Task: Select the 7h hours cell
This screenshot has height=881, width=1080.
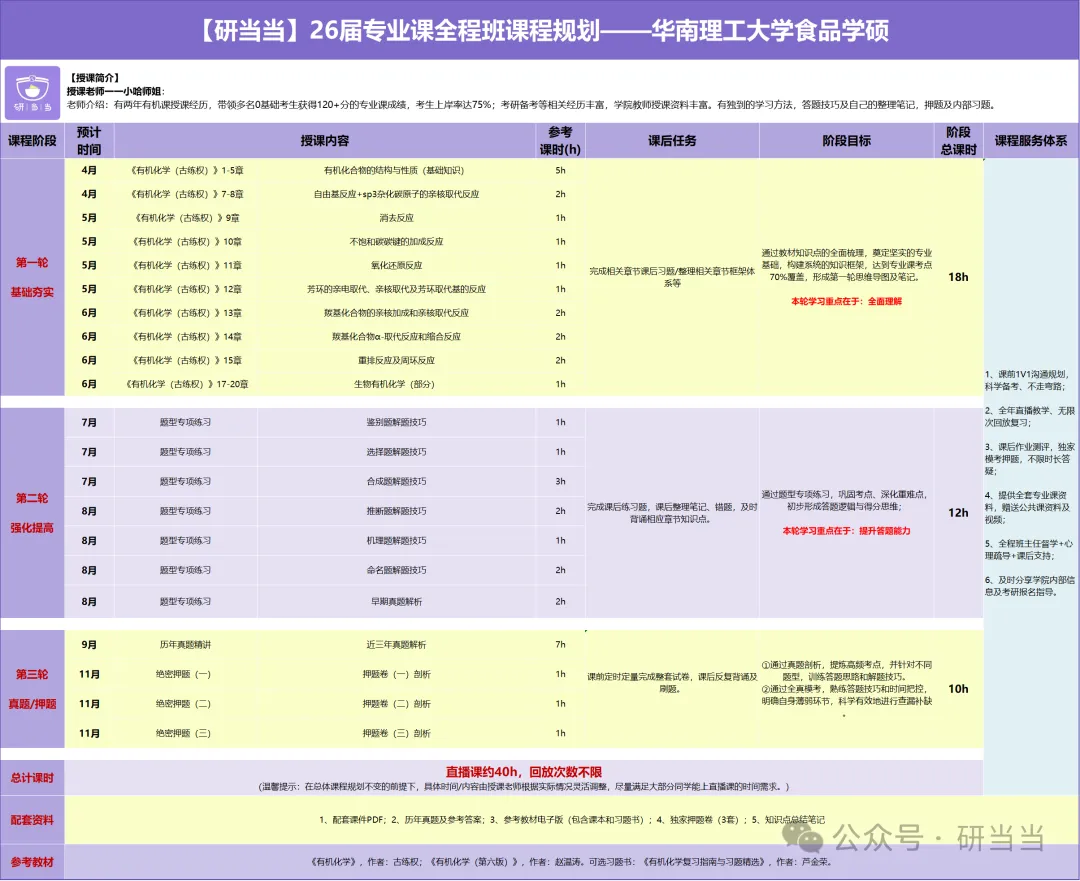Action: 561,645
